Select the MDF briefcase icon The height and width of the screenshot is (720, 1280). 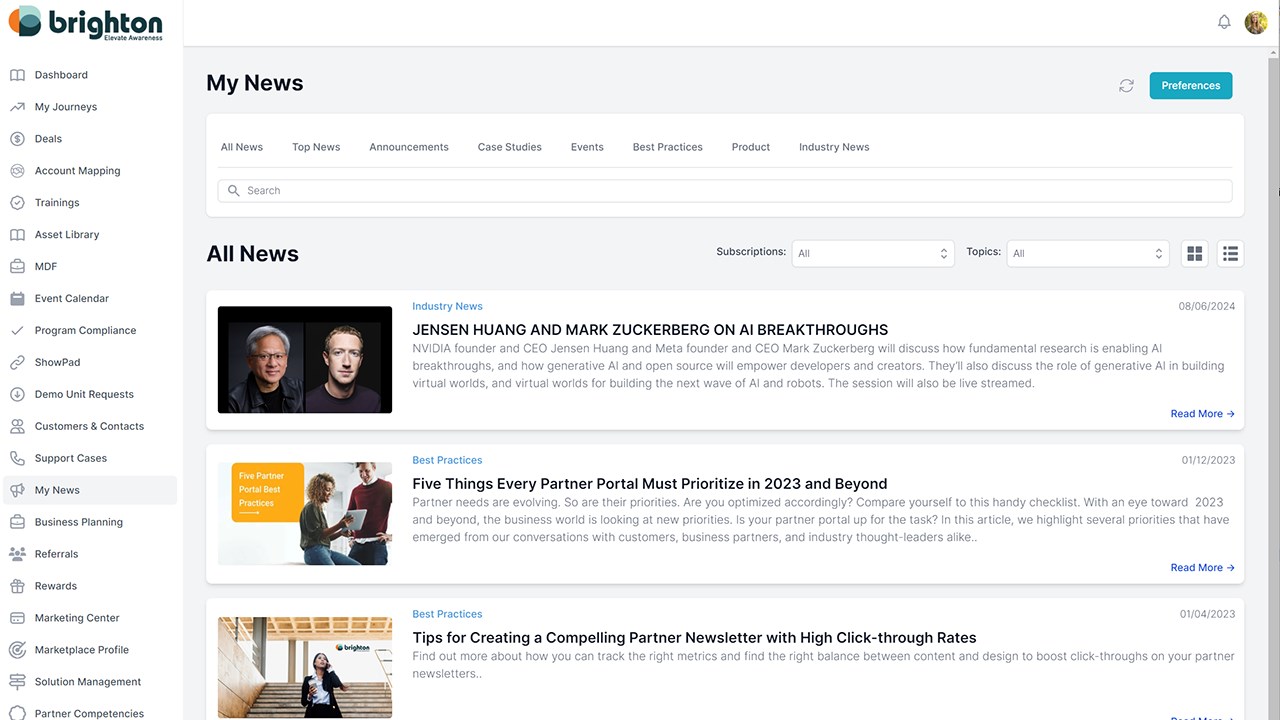[17, 267]
